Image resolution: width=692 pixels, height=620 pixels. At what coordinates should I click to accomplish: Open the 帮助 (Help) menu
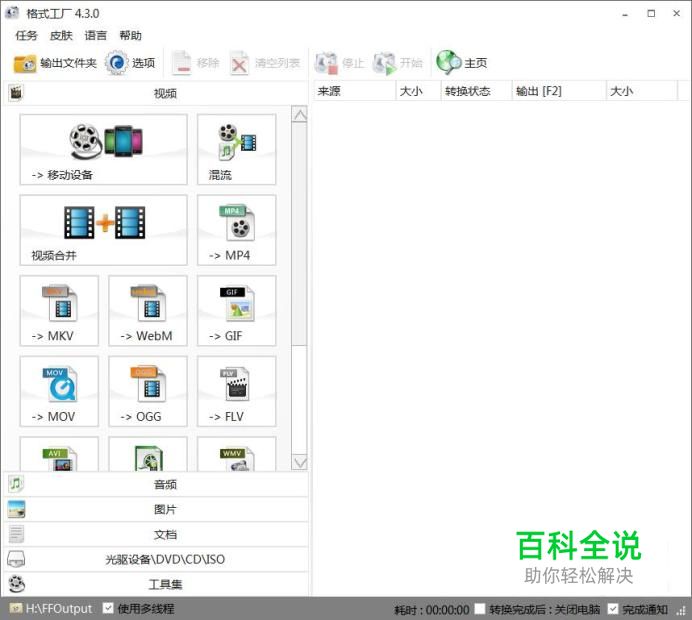pyautogui.click(x=131, y=35)
